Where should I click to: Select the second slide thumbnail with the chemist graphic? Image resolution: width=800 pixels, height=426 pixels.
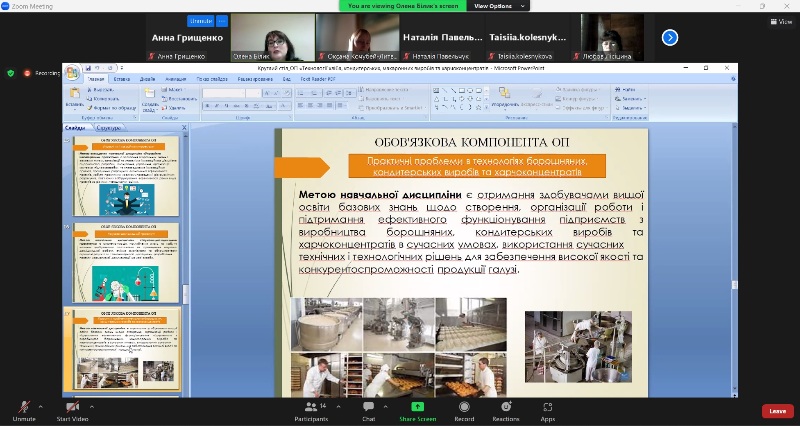click(x=124, y=262)
